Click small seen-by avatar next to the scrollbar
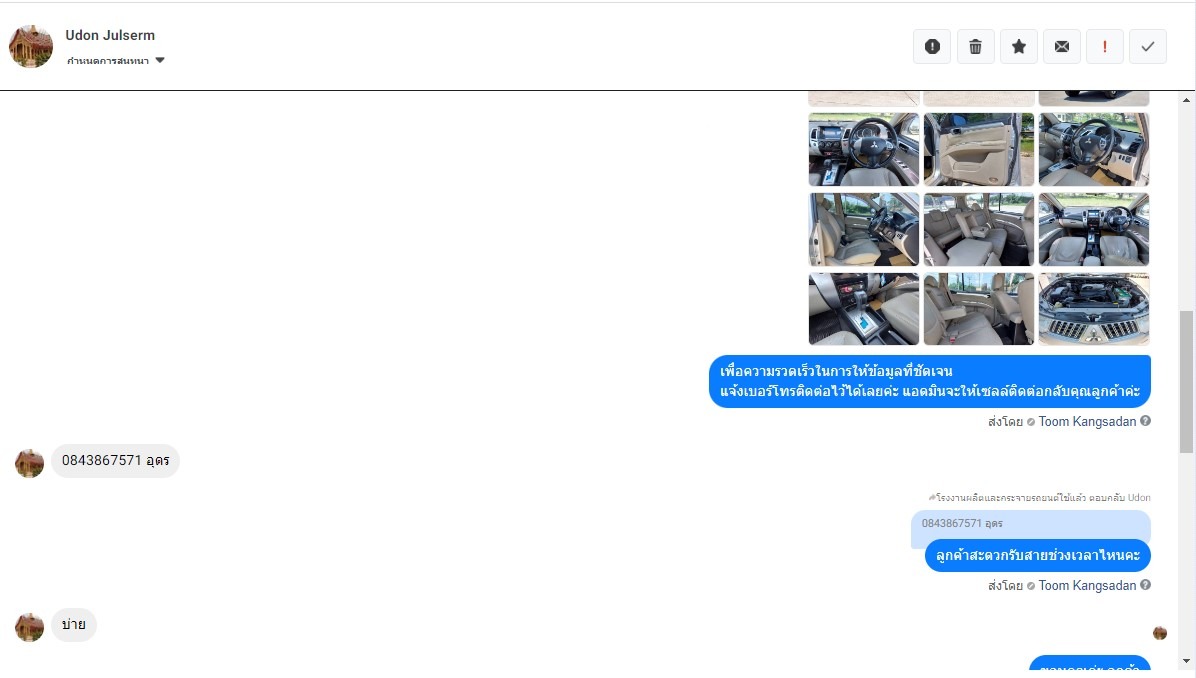The height and width of the screenshot is (678, 1196). [x=1160, y=633]
